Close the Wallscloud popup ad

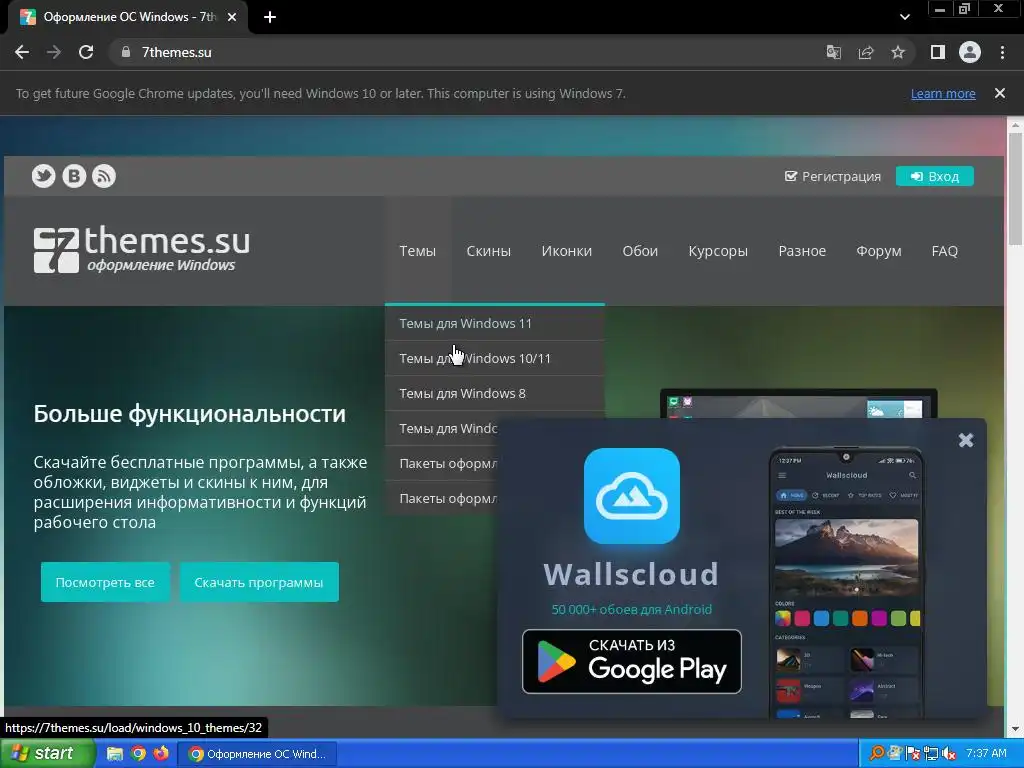tap(966, 440)
